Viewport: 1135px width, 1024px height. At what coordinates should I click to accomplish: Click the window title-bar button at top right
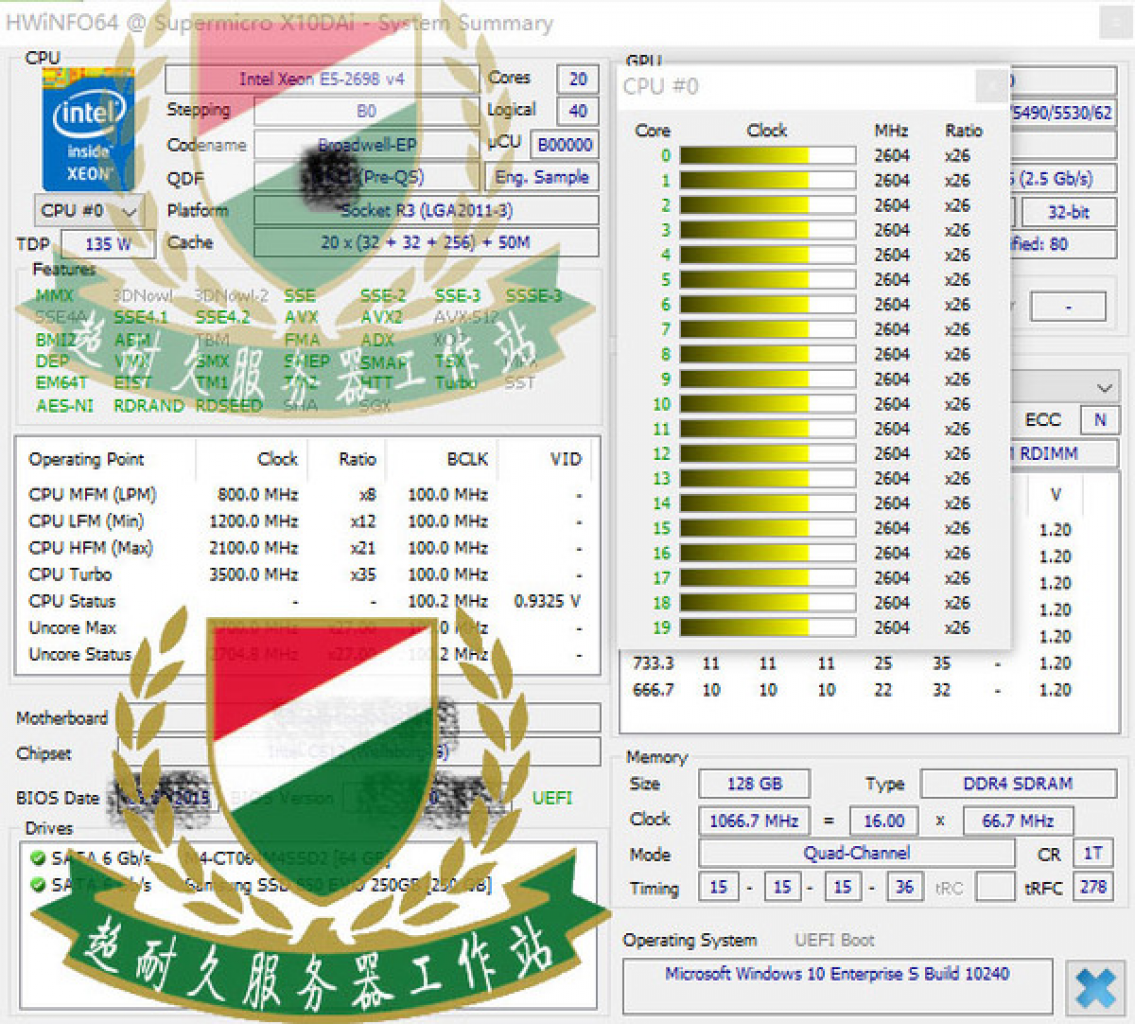(1114, 22)
